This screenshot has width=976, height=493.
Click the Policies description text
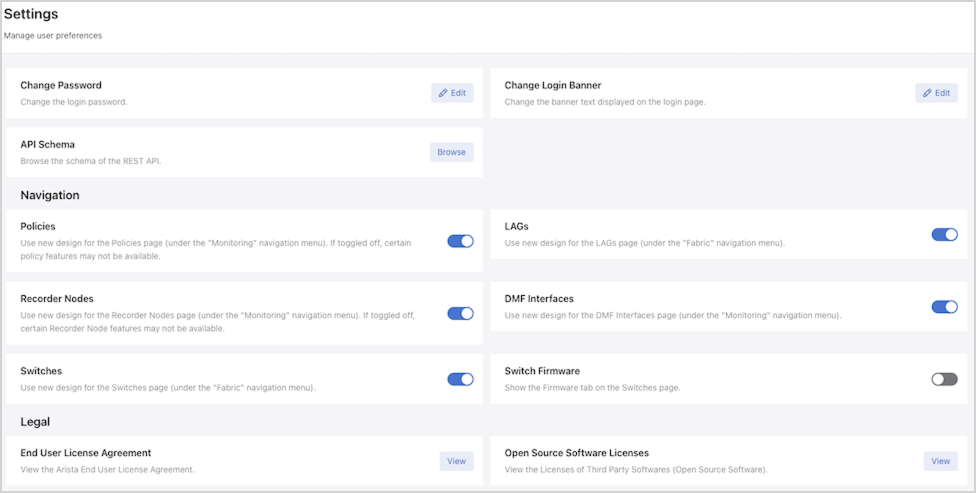click(x=220, y=249)
